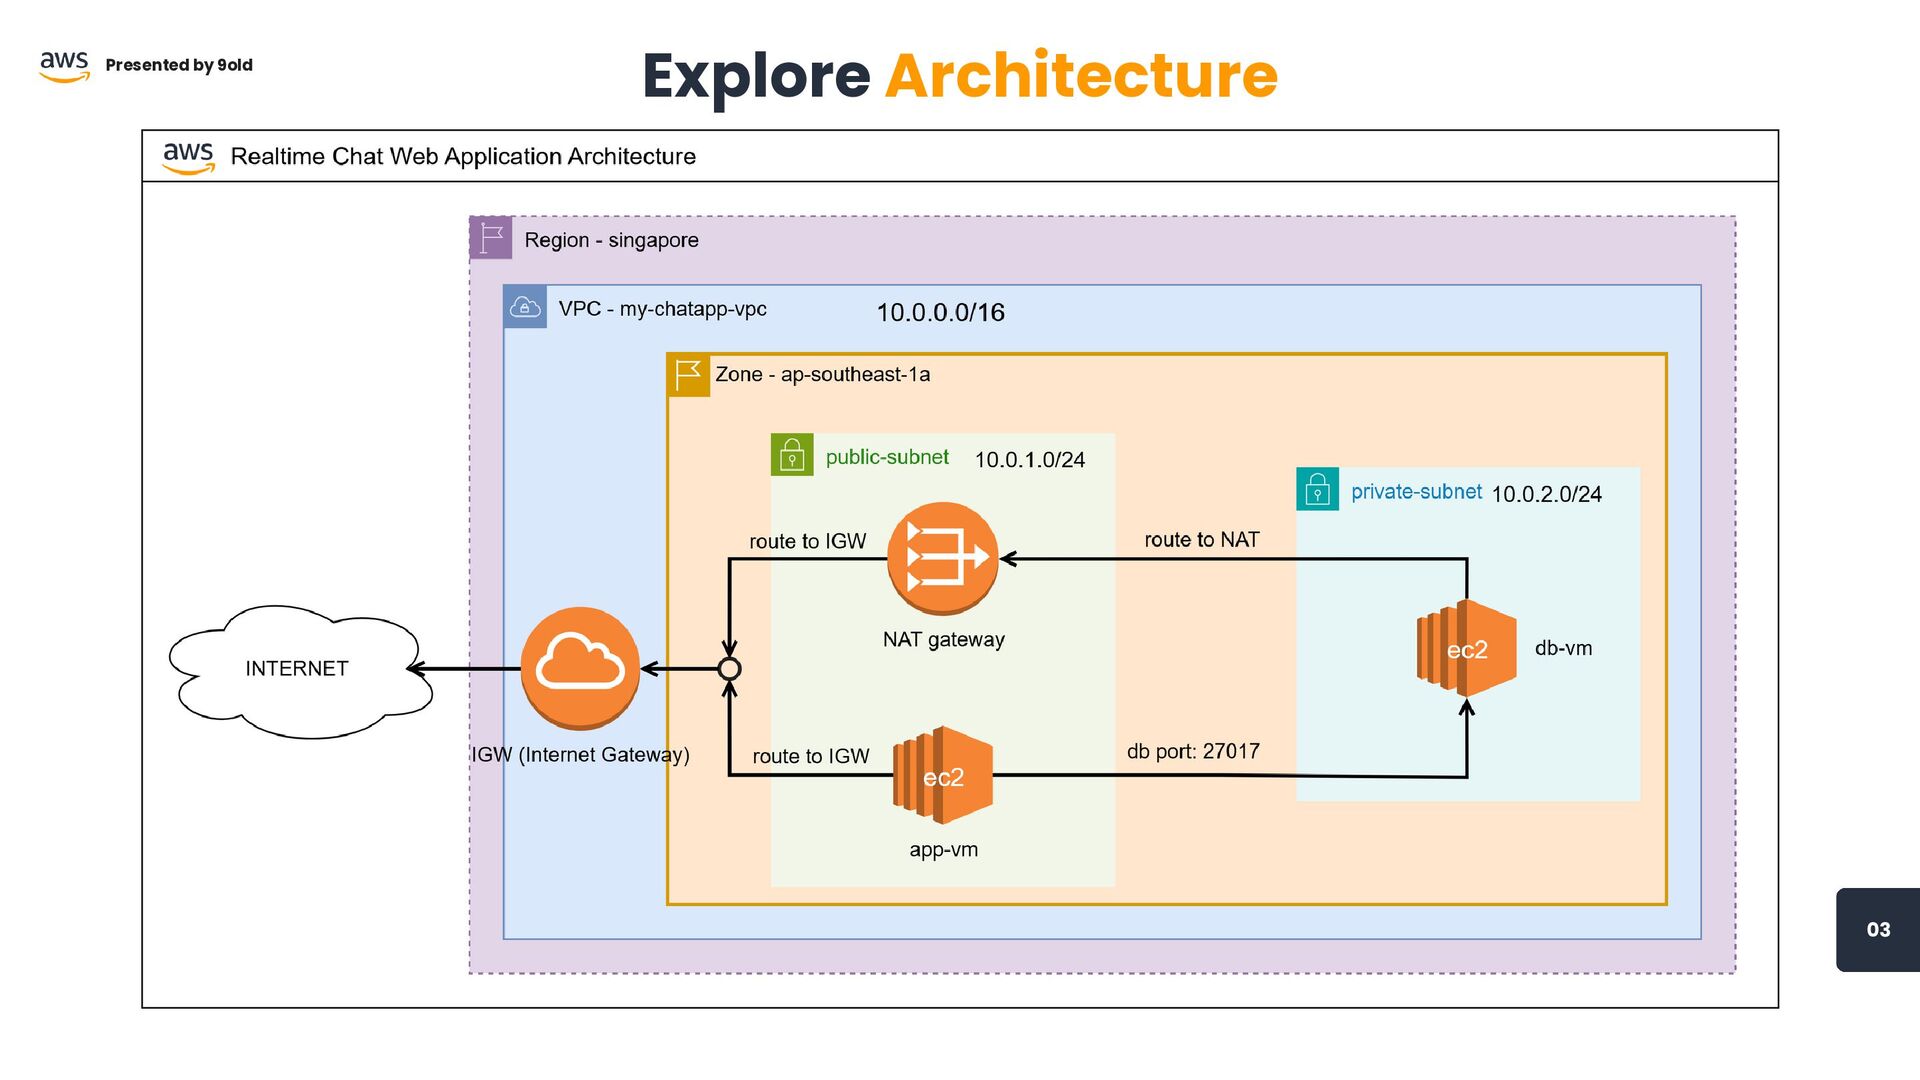Click the route to NAT label
This screenshot has height=1080, width=1920.
pyautogui.click(x=1201, y=540)
